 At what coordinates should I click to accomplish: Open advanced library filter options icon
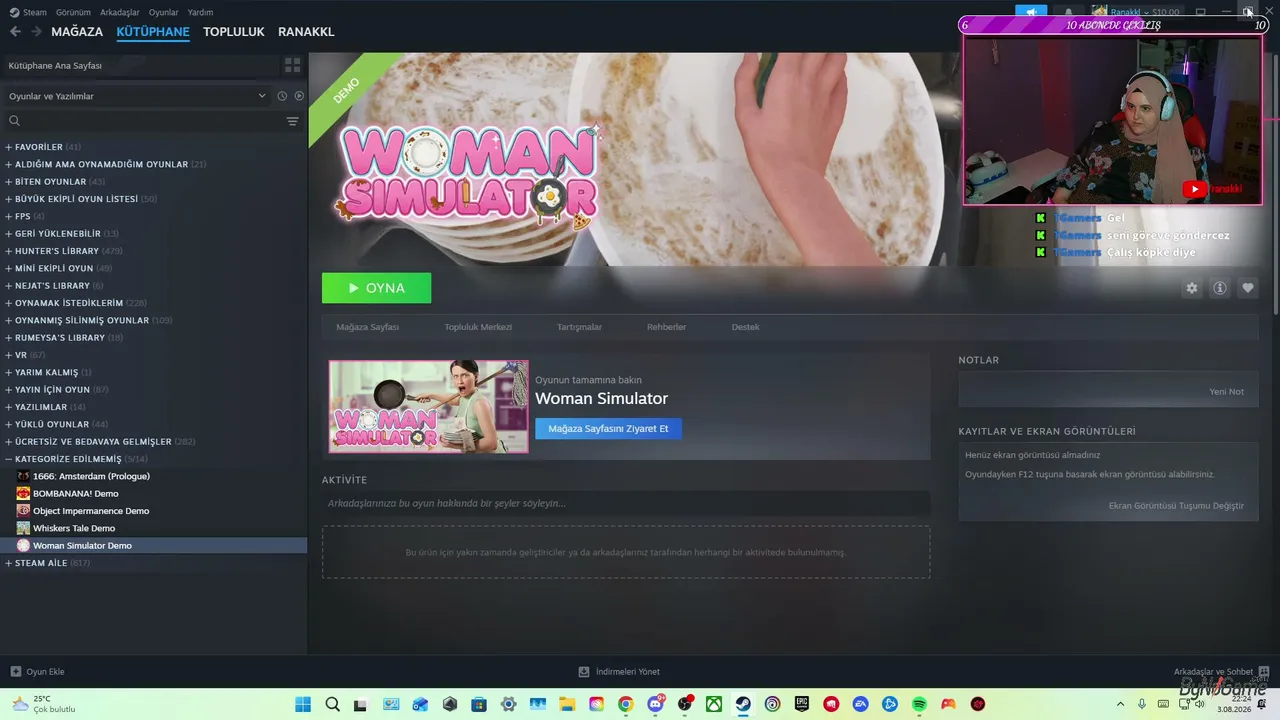pos(292,121)
